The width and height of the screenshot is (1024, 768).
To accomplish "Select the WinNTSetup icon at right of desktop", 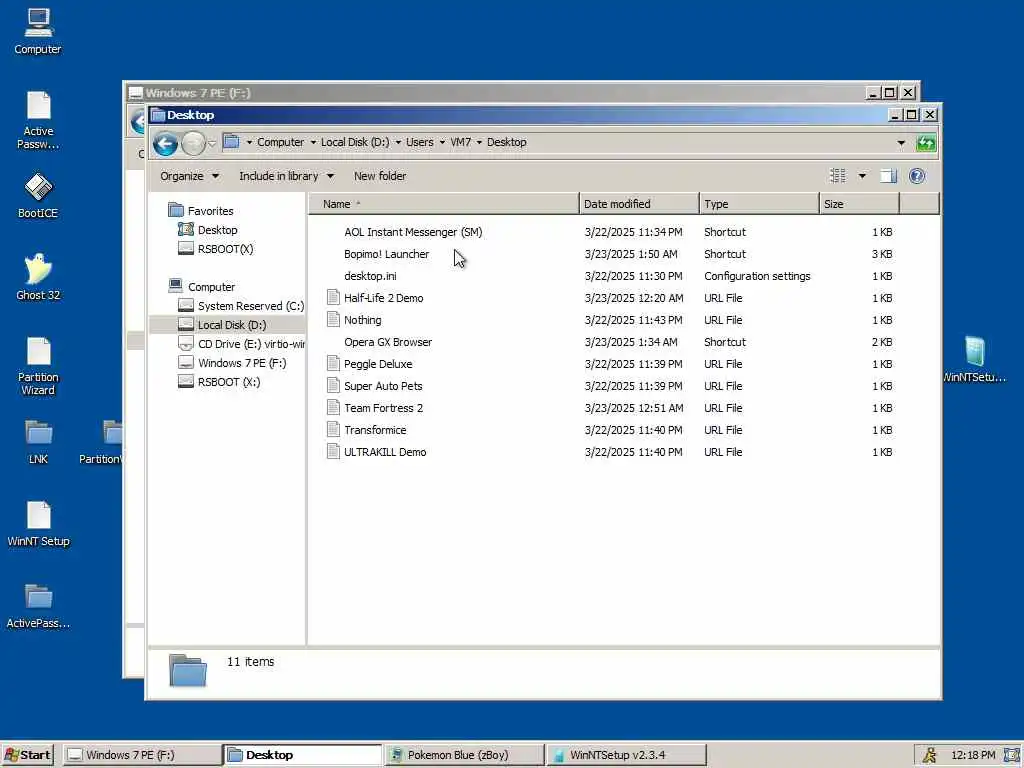I will click(974, 359).
